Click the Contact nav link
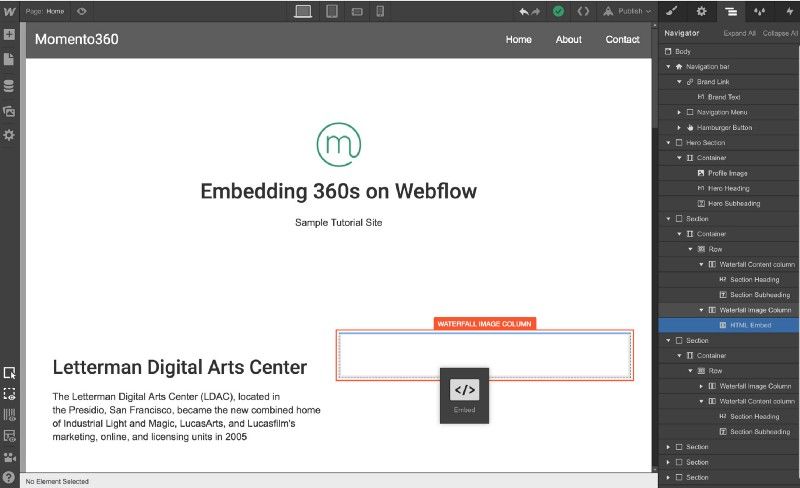800x488 pixels. [622, 39]
